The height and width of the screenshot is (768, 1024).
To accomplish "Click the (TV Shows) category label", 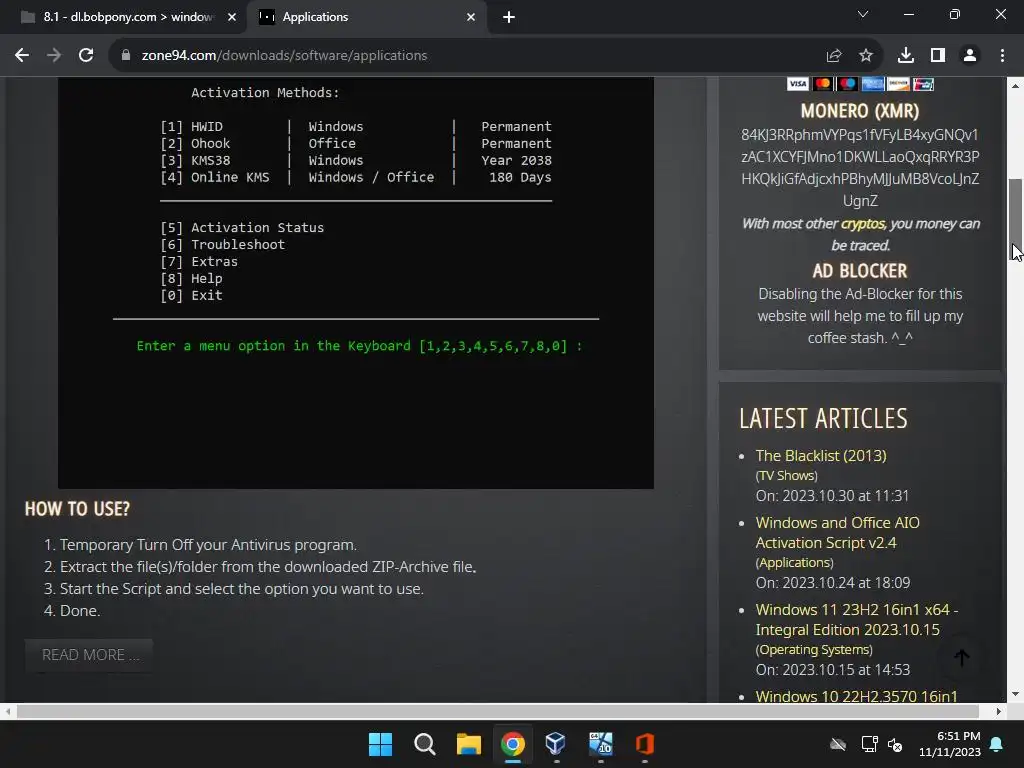I will (x=786, y=475).
